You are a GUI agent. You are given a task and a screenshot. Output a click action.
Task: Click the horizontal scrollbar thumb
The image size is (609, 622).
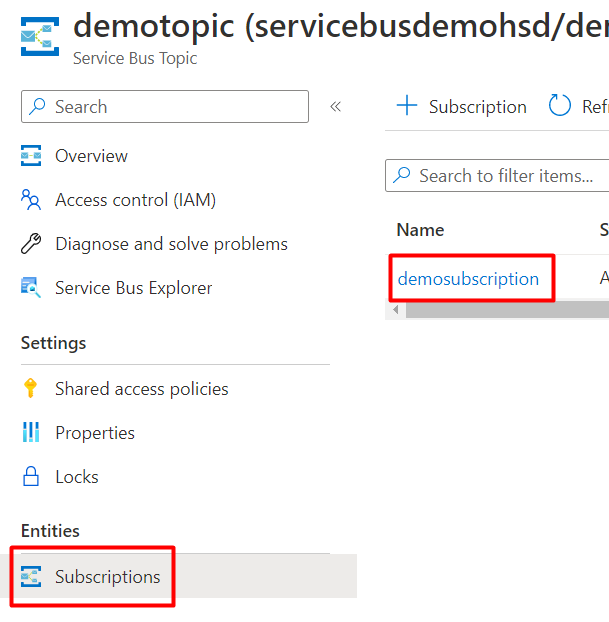pos(507,309)
